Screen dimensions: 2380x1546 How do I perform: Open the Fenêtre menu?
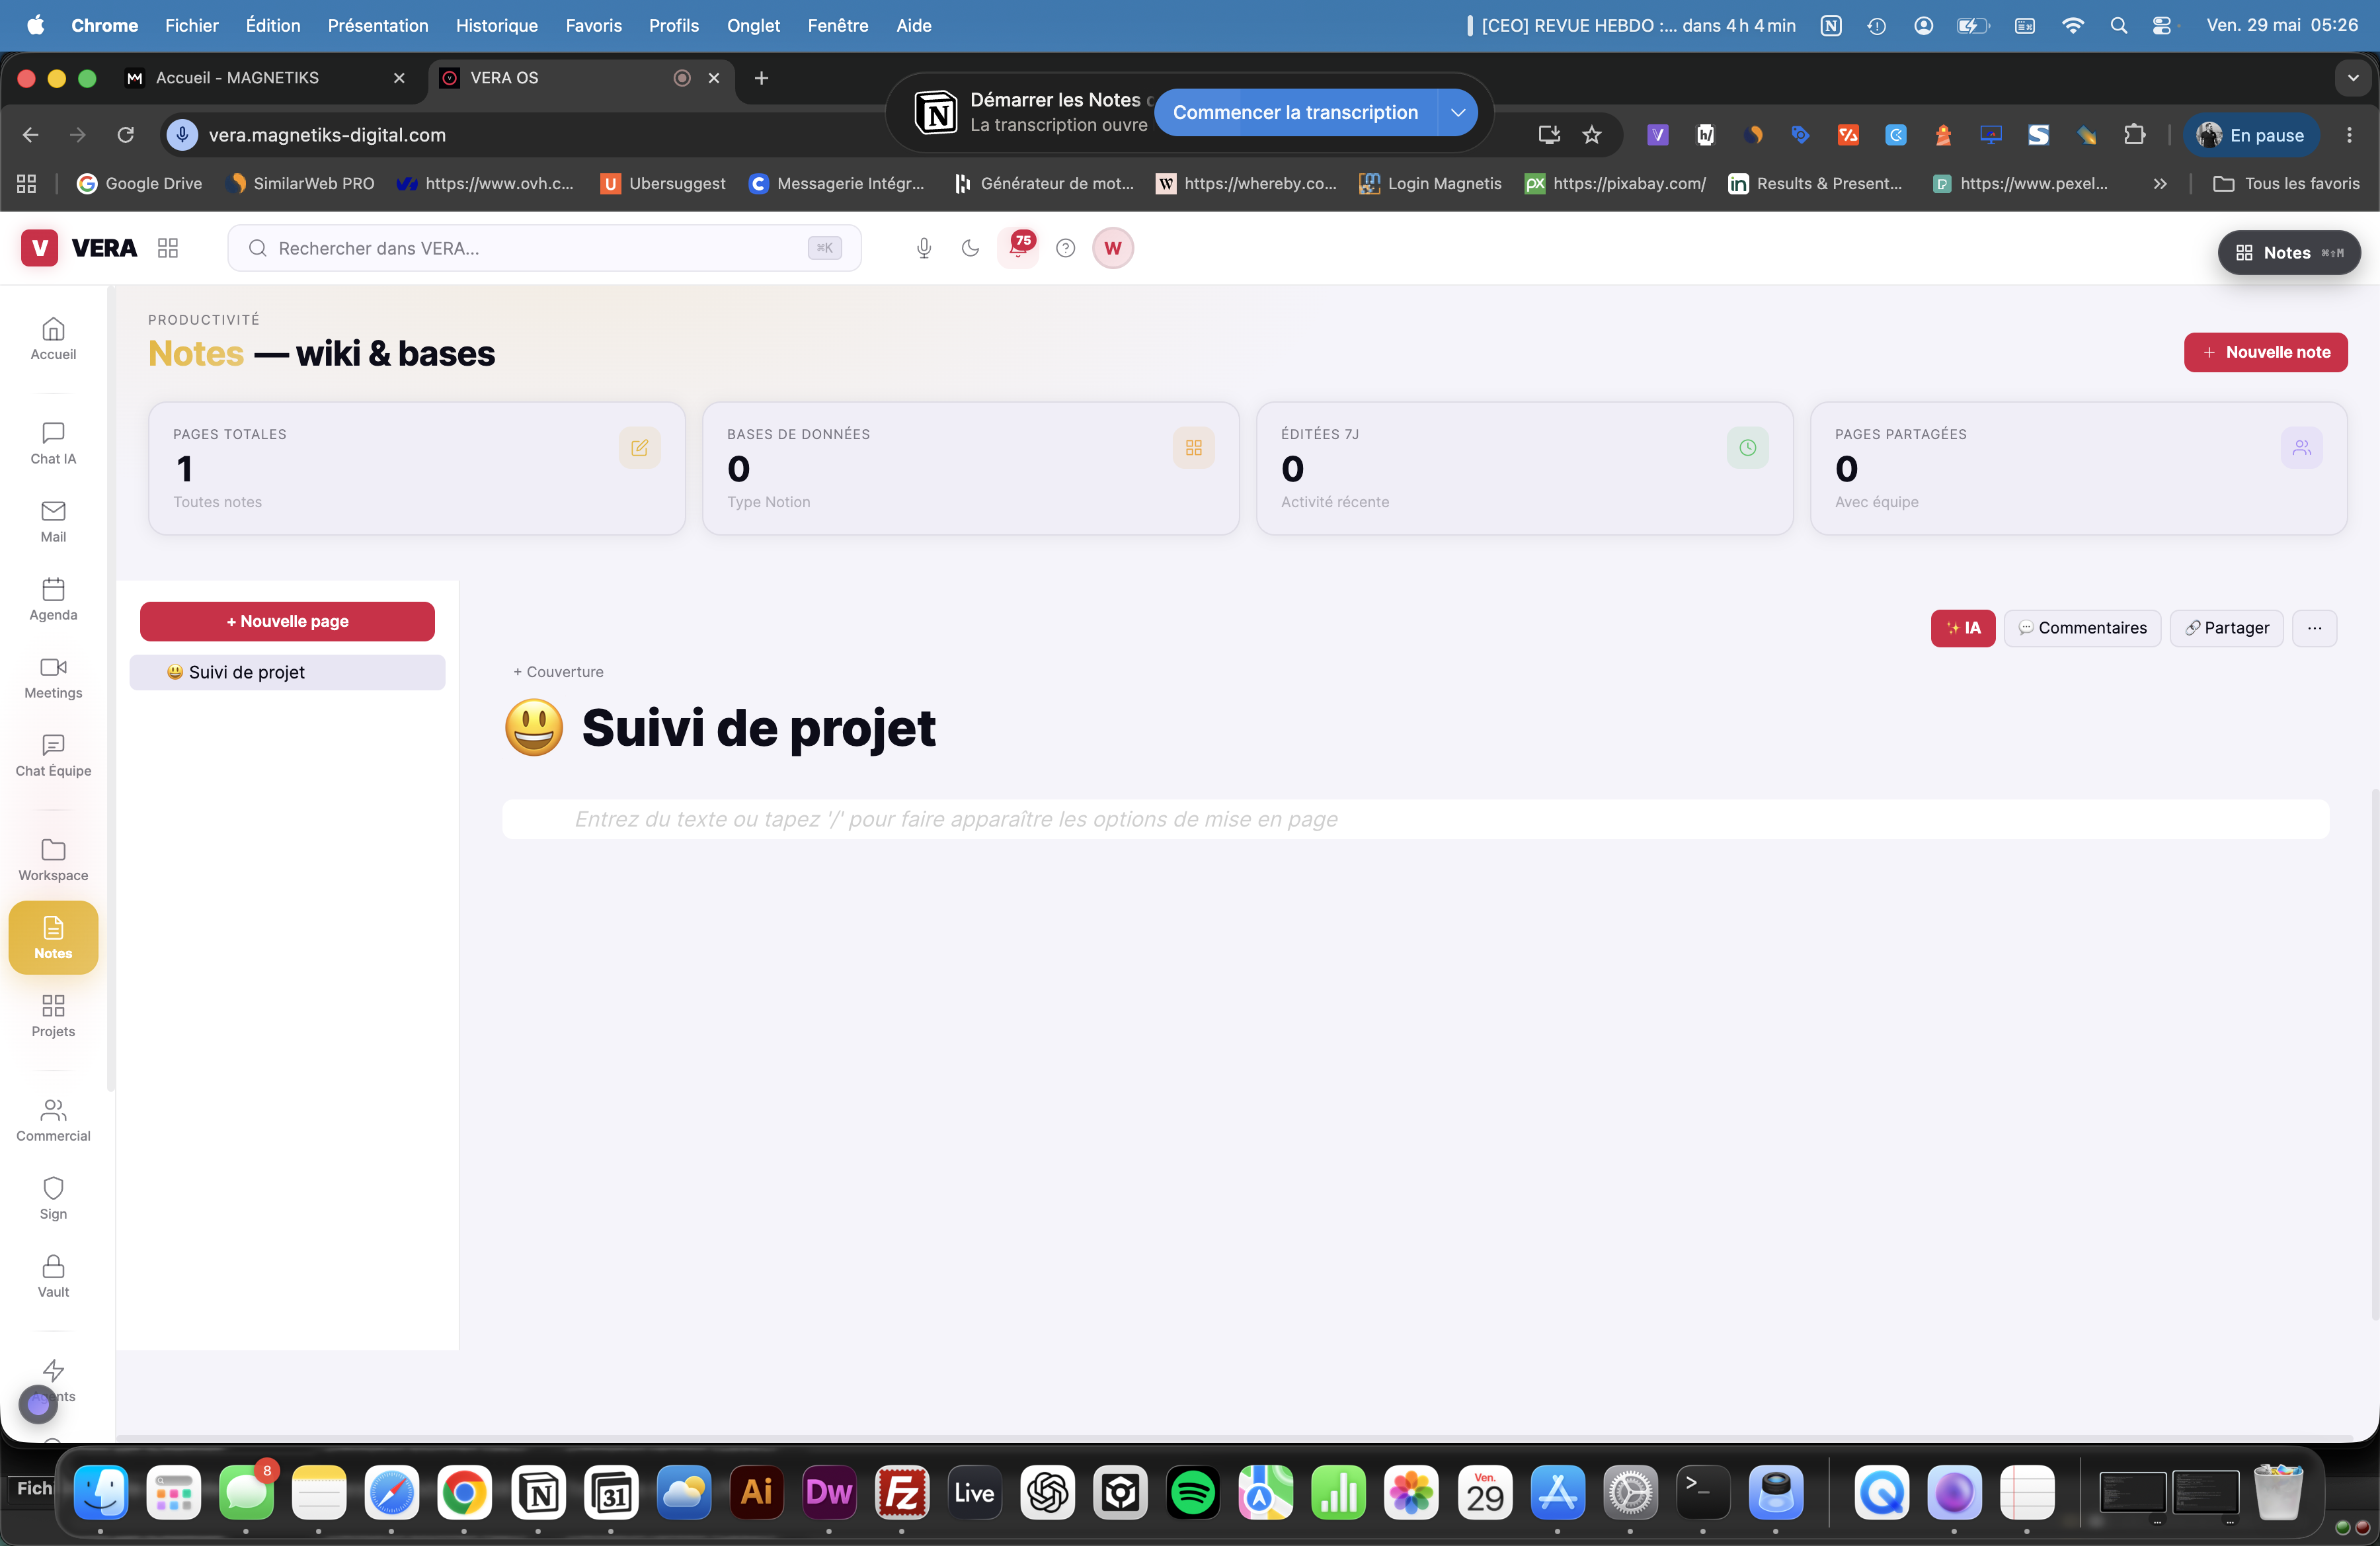[x=837, y=26]
